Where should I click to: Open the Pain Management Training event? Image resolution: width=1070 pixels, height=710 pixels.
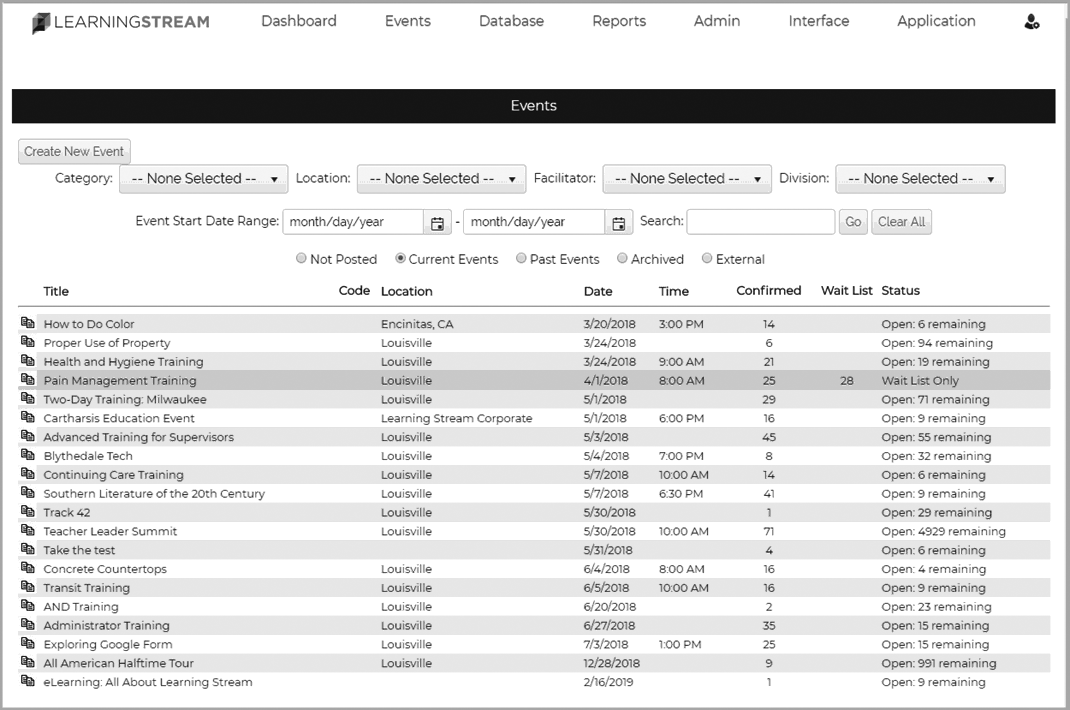[120, 381]
